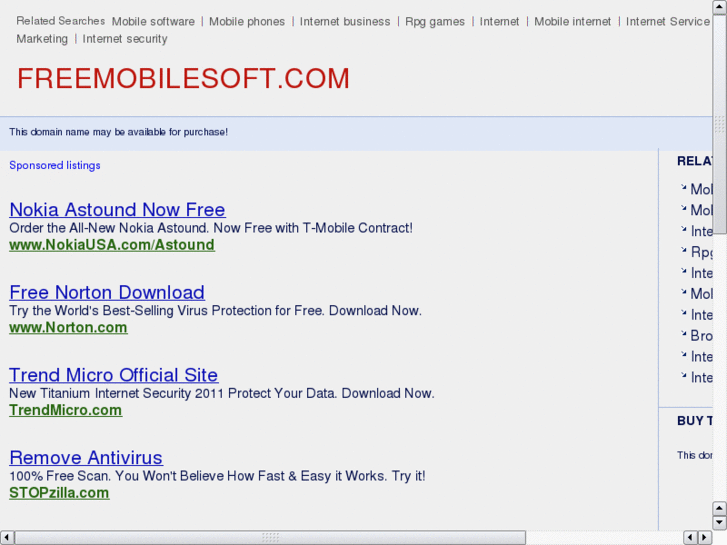Click the 100% Free Scan description text

[x=217, y=476]
